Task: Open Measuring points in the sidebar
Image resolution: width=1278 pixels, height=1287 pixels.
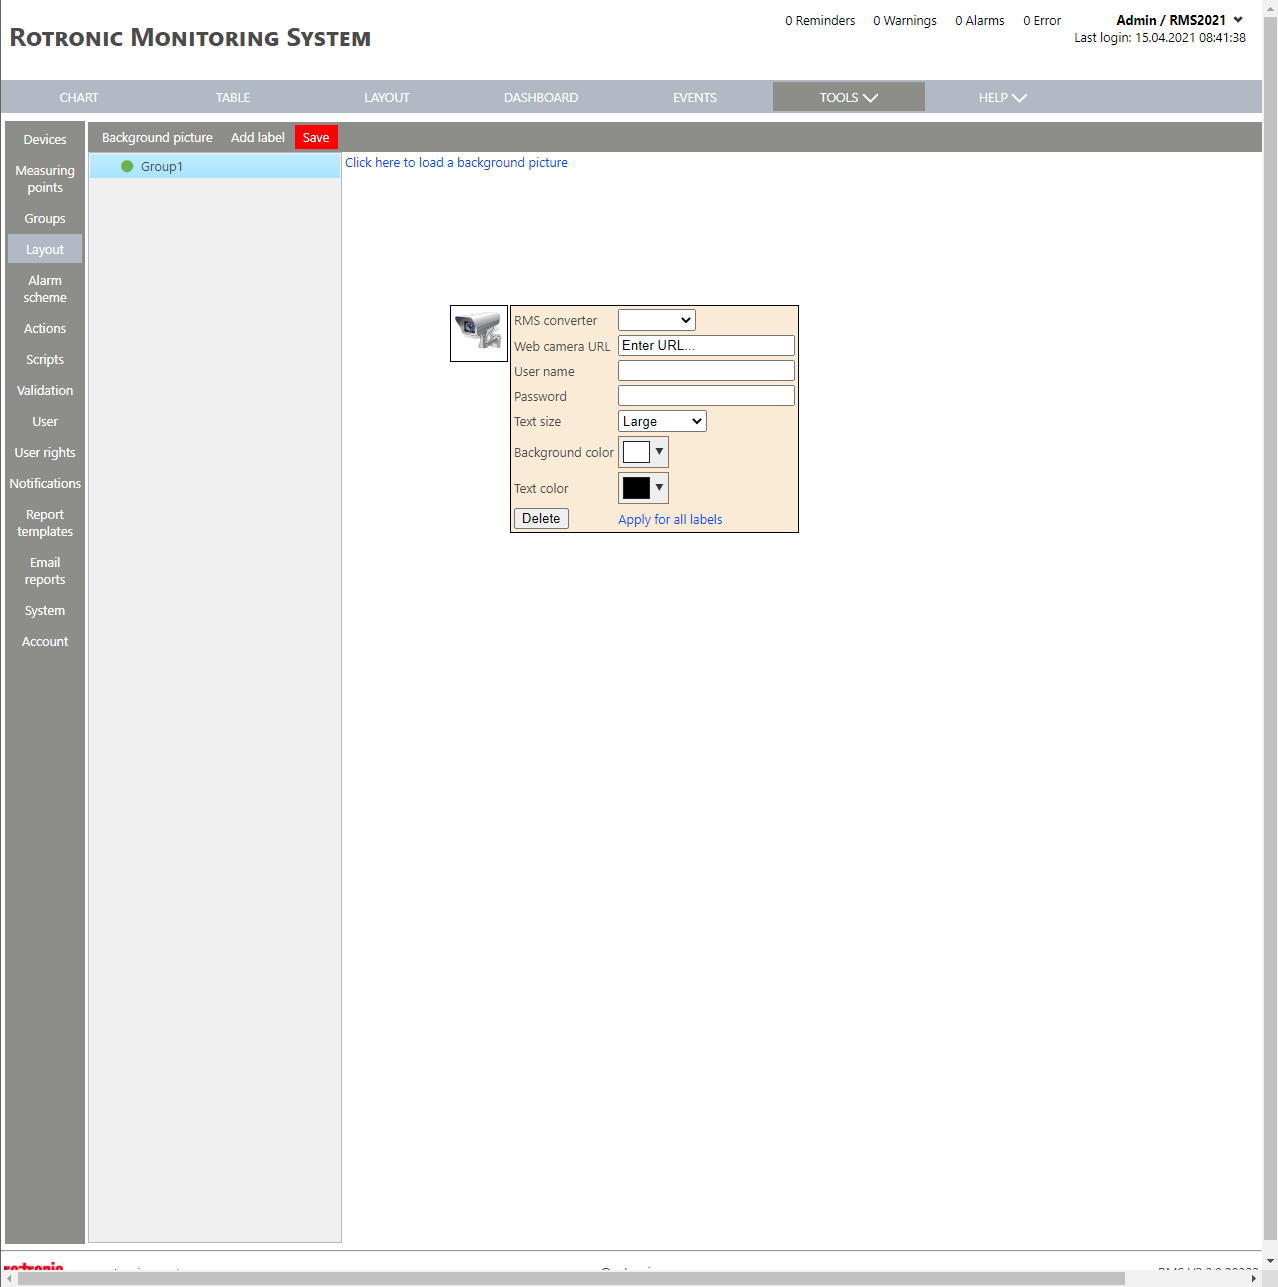Action: [x=45, y=179]
